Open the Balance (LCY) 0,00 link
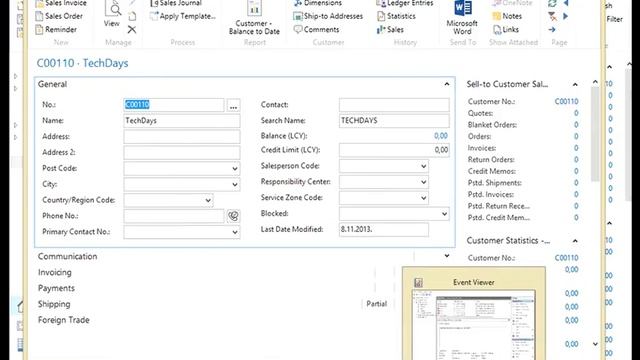640x360 pixels. pos(441,136)
